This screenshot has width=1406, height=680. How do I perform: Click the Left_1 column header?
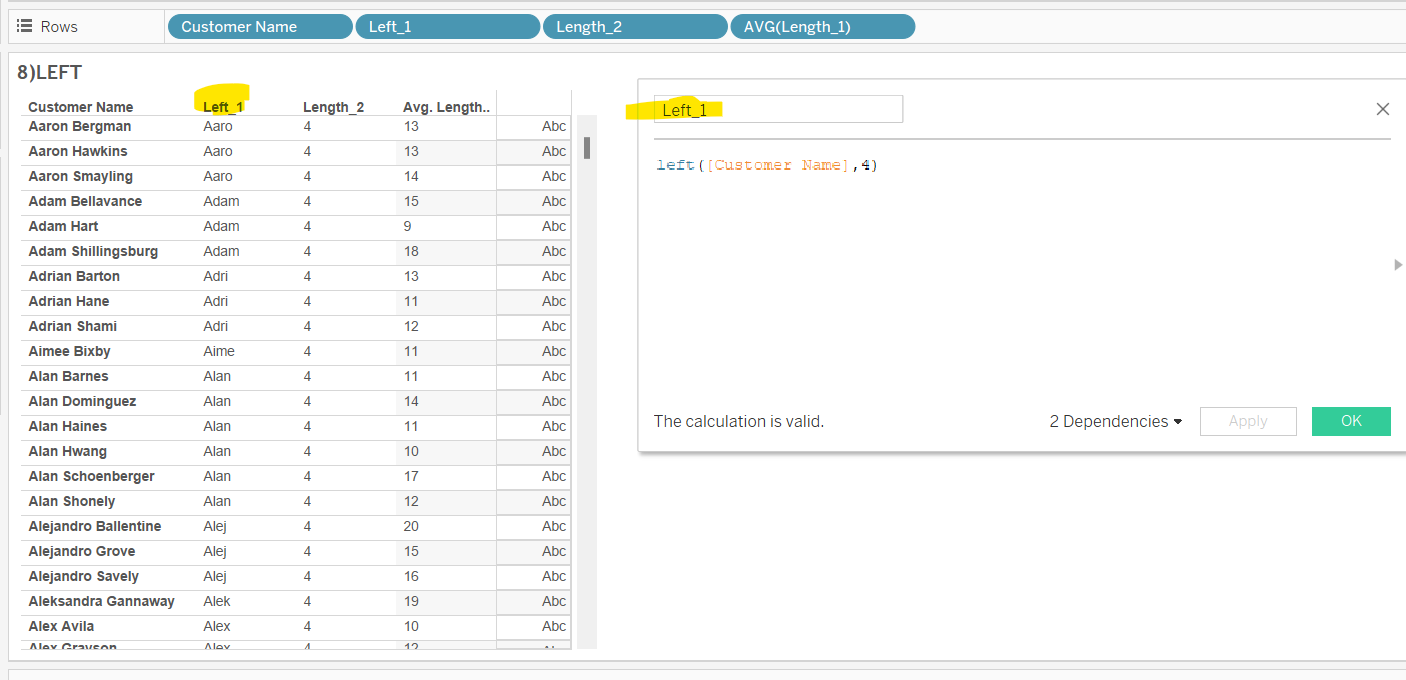[223, 107]
